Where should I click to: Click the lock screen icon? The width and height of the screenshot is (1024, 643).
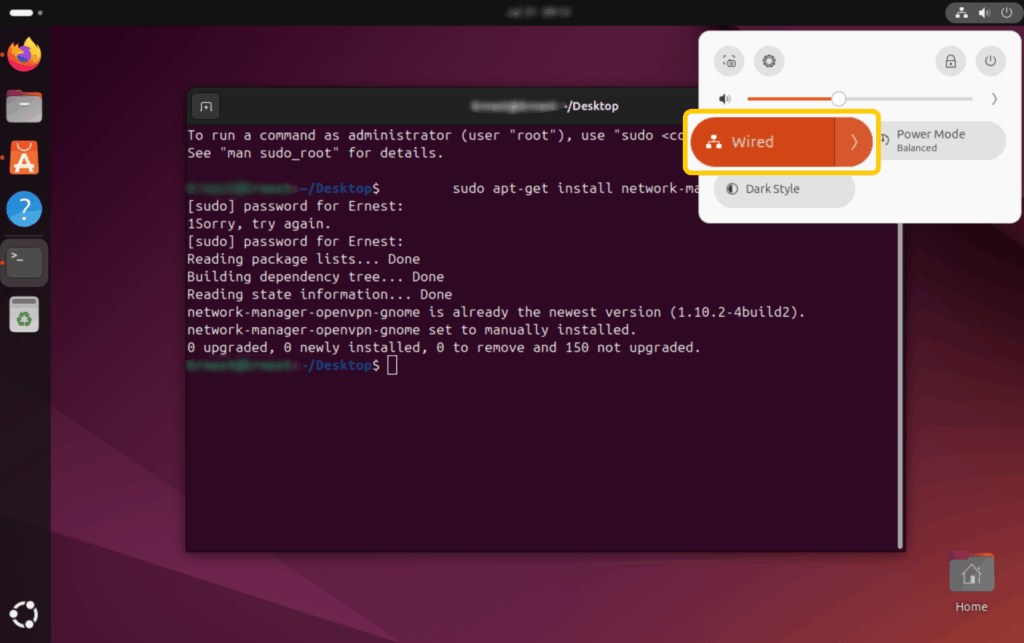(x=950, y=61)
